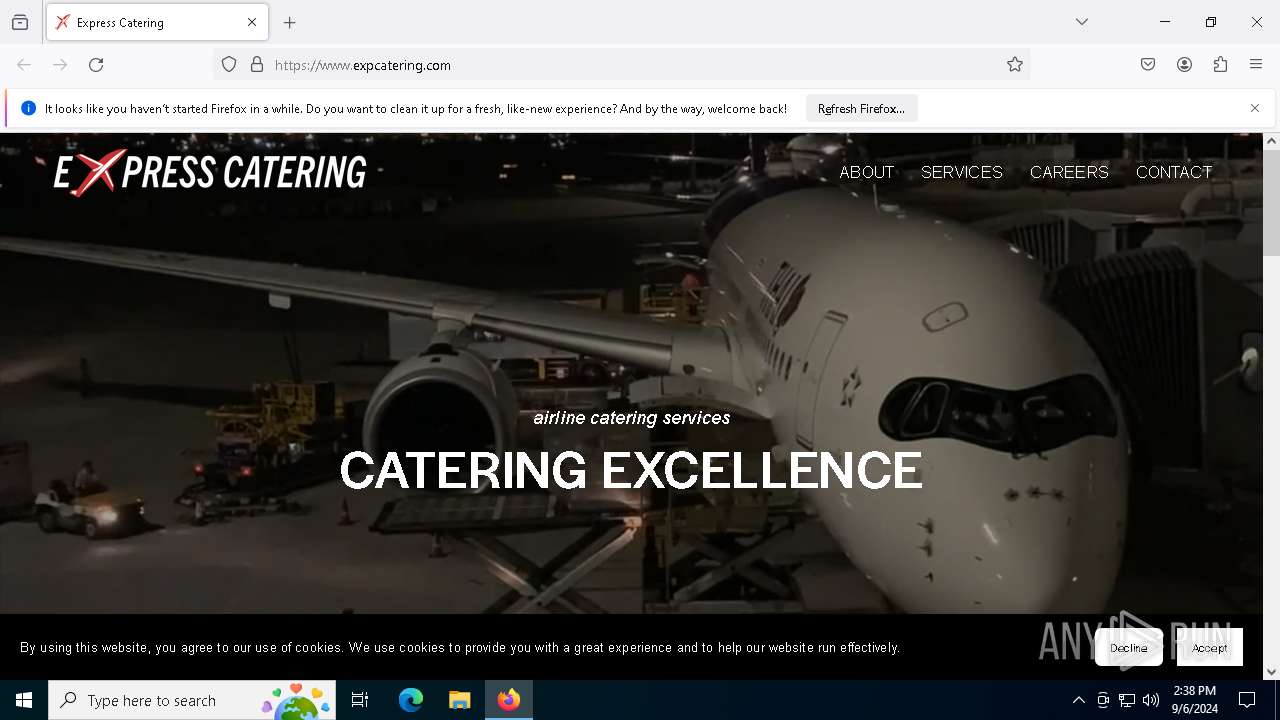Page scrollbar up arrow
Screen dimensions: 1280x720
tap(1271, 141)
